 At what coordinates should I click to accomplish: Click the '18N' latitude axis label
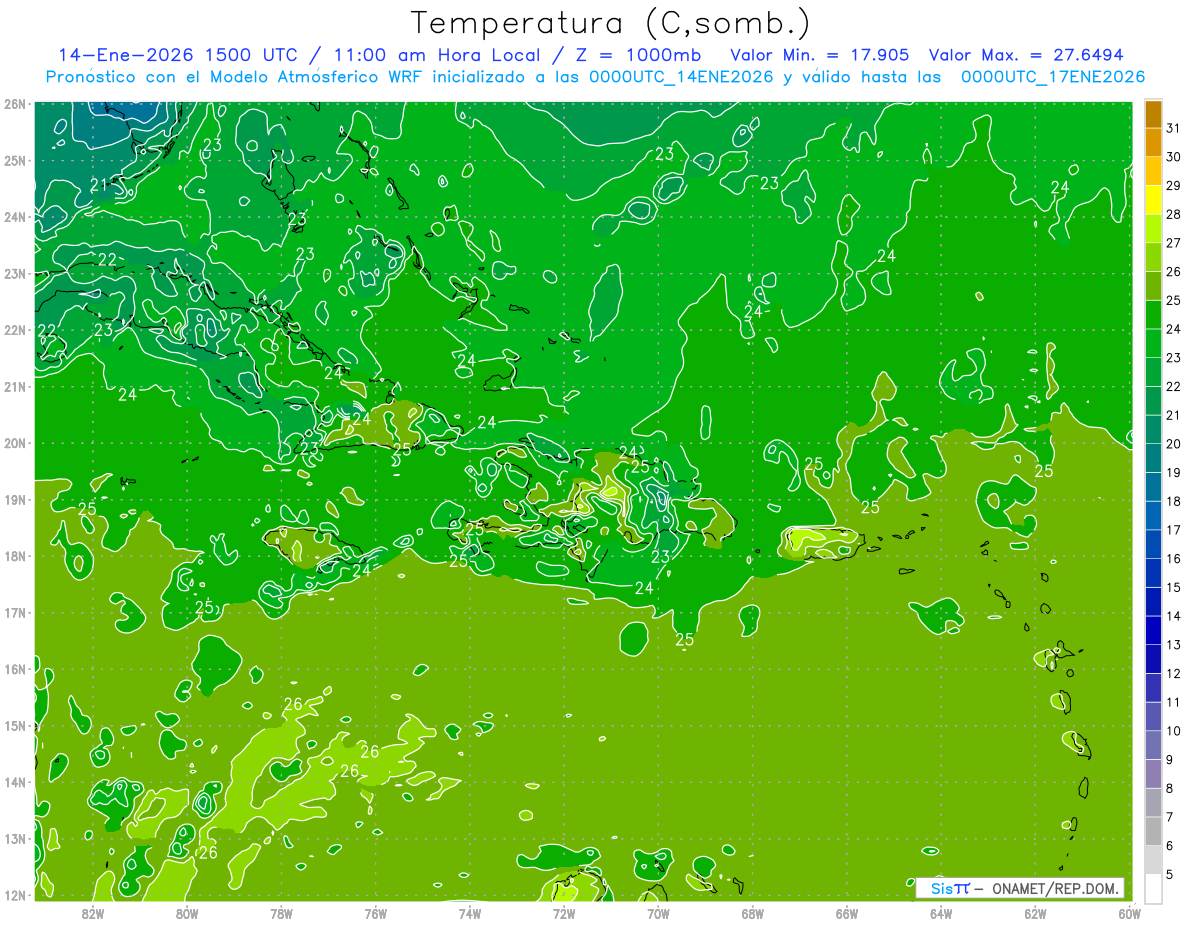point(14,556)
